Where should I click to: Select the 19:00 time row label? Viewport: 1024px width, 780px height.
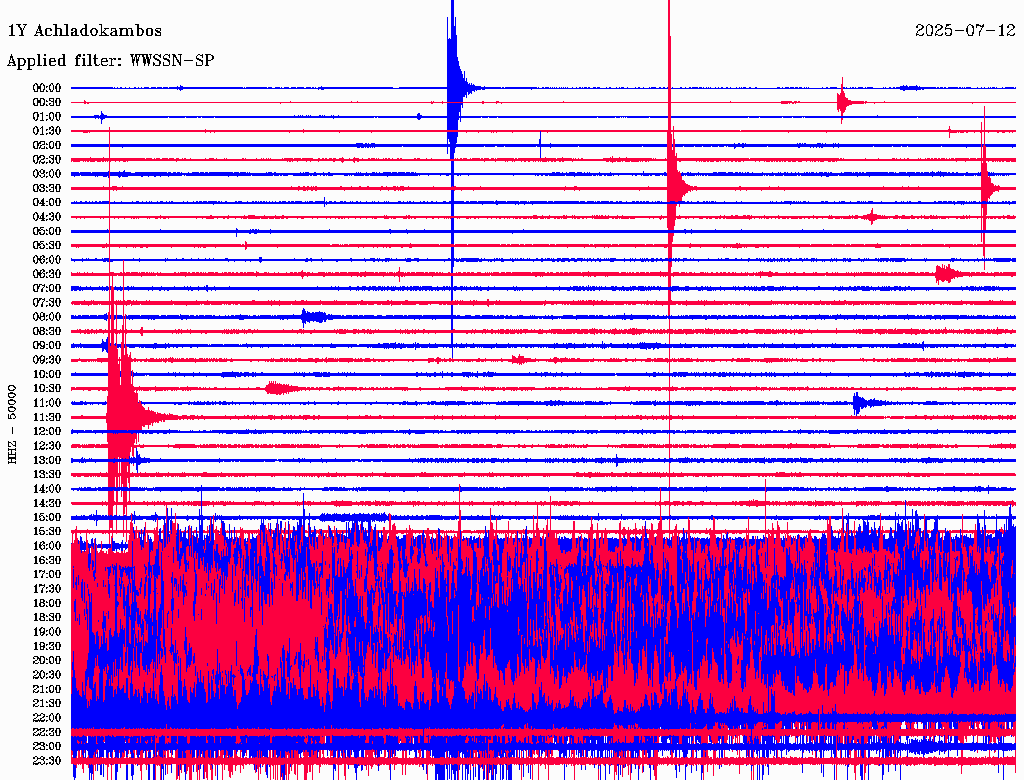(x=47, y=632)
